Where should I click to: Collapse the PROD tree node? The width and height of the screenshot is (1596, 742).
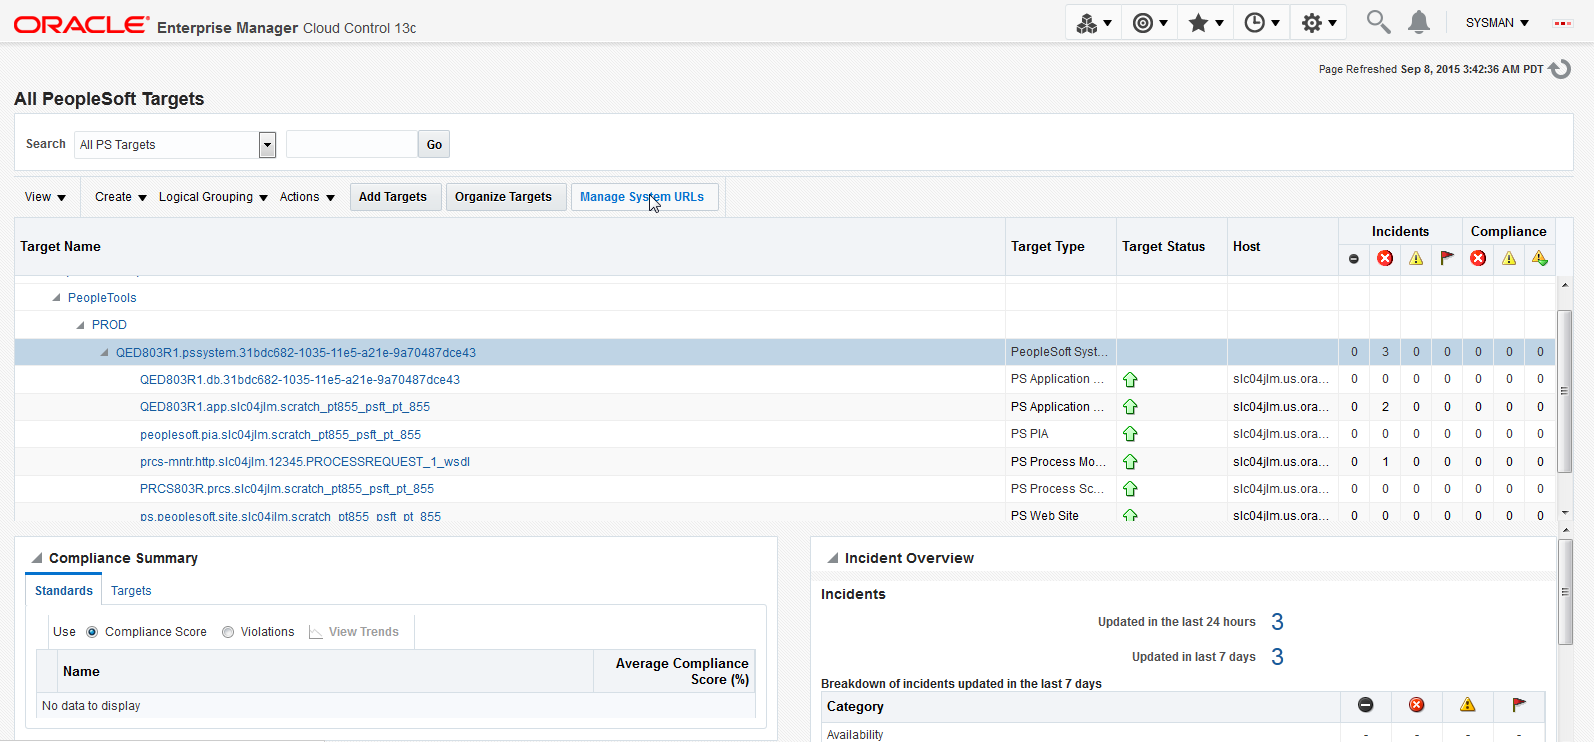pyautogui.click(x=80, y=325)
